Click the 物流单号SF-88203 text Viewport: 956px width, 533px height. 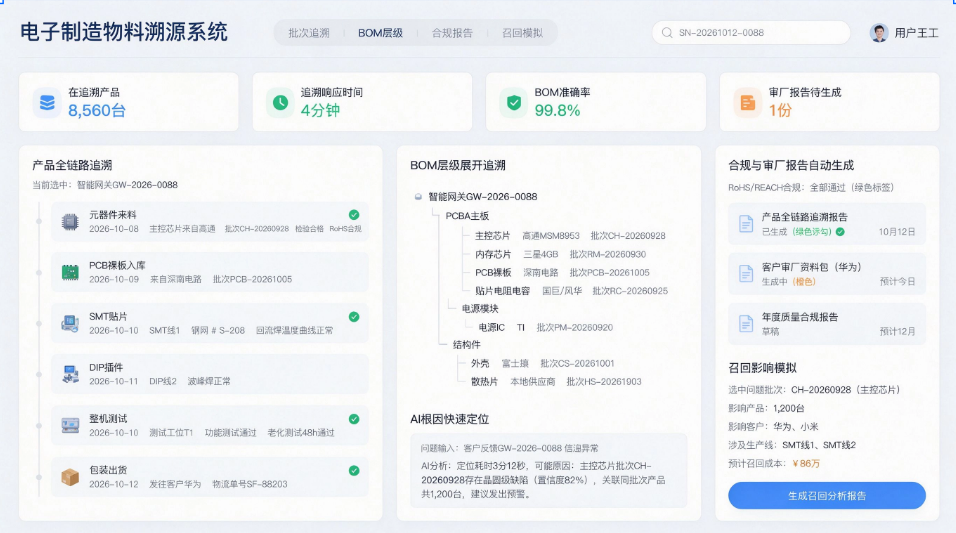pos(249,484)
